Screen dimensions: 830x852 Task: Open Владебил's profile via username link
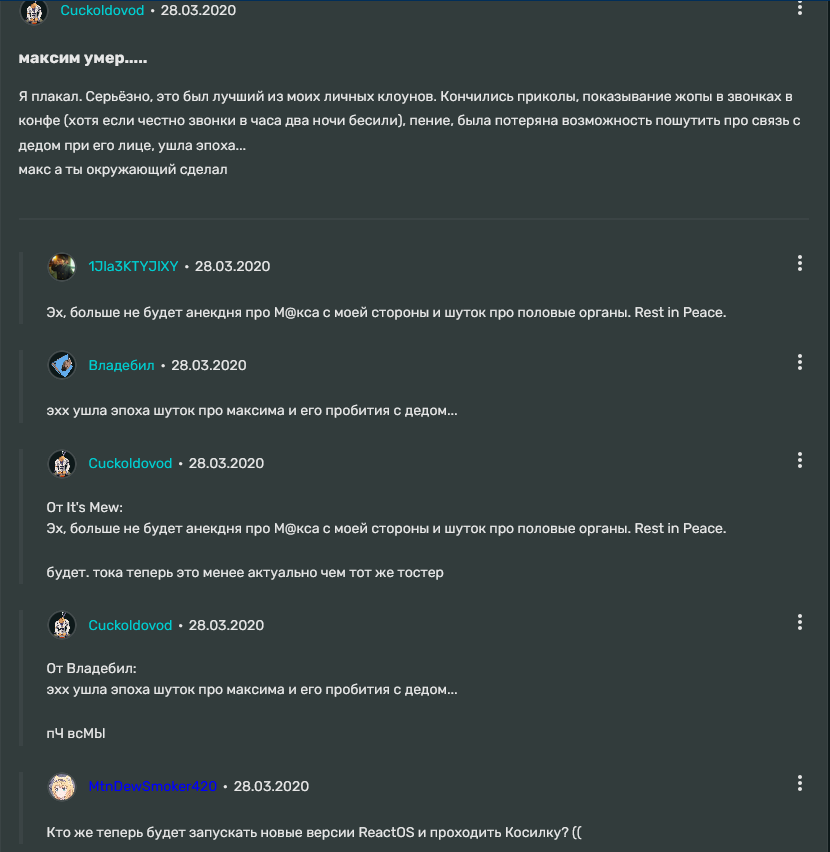[x=121, y=365]
